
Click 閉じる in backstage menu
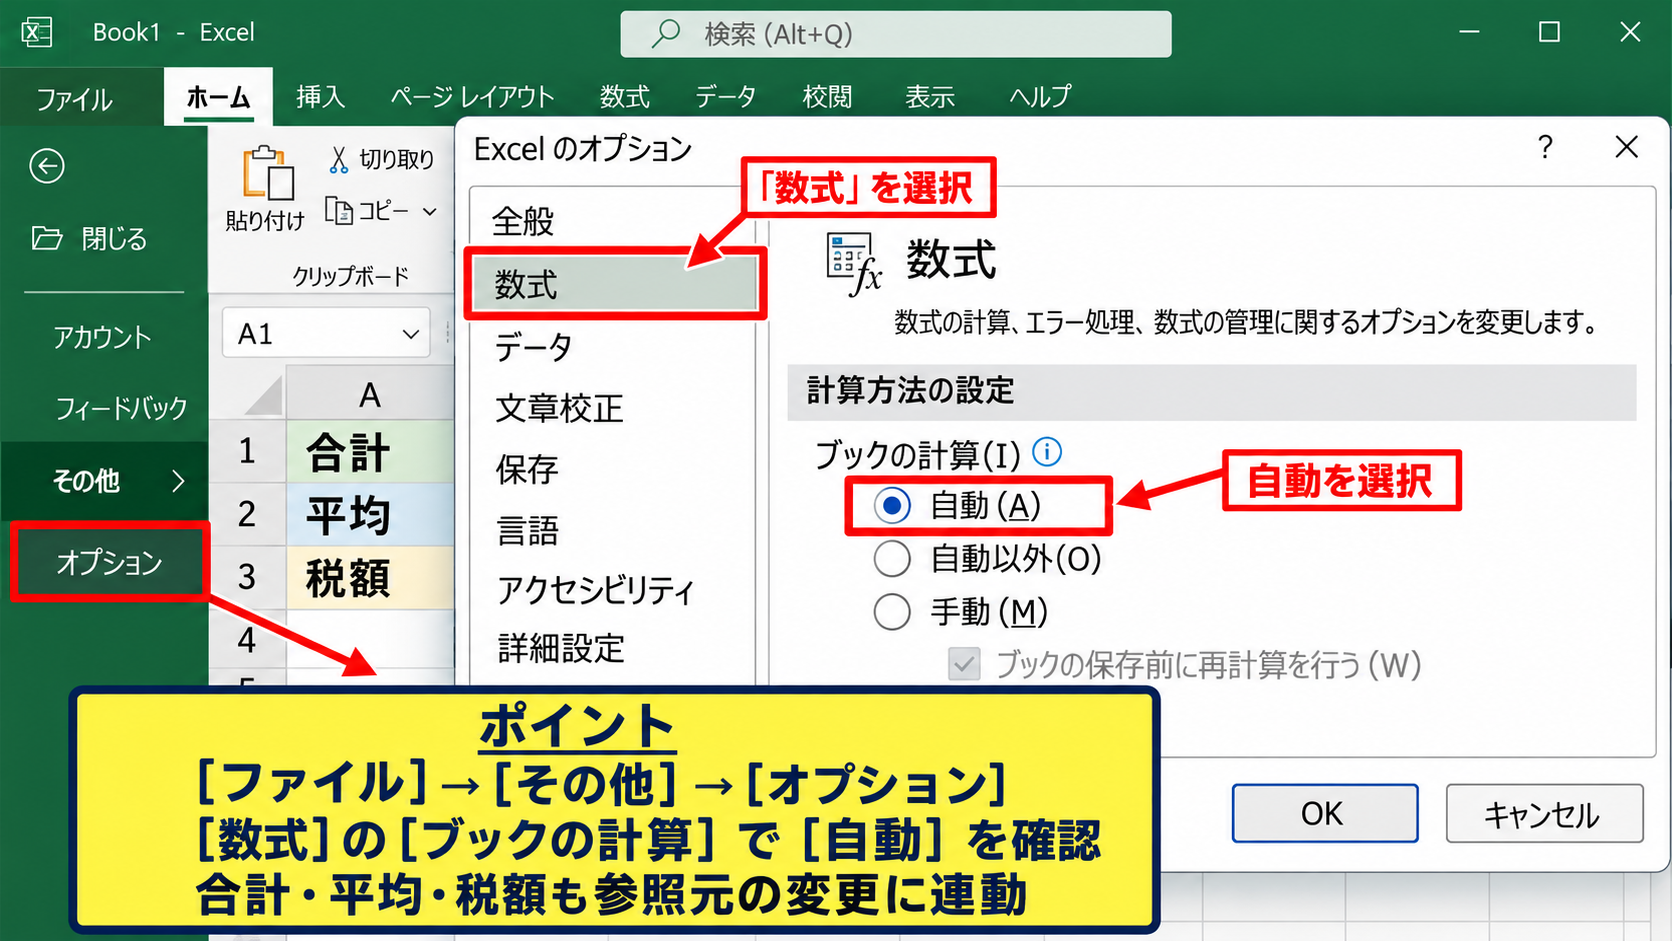92,238
